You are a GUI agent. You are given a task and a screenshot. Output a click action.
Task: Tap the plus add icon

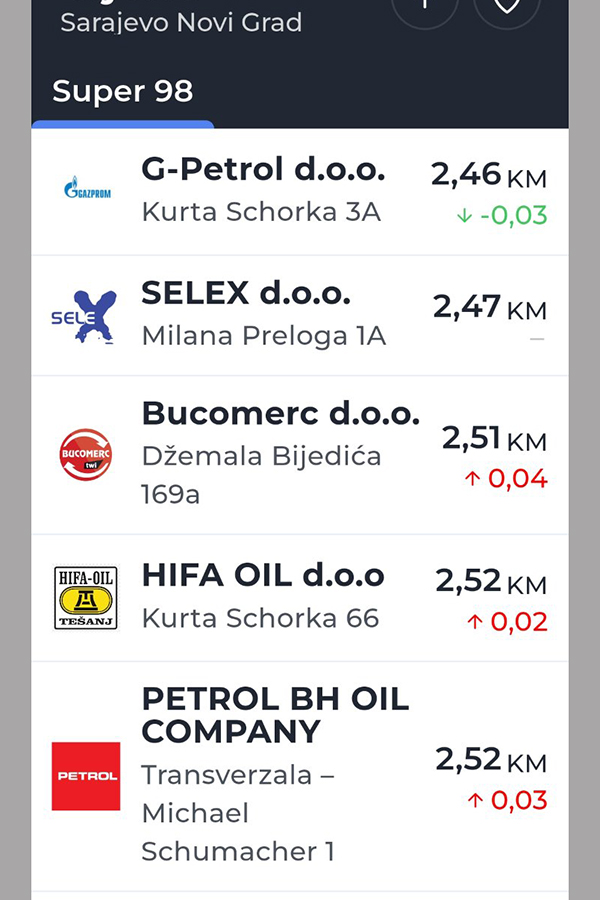click(x=425, y=5)
